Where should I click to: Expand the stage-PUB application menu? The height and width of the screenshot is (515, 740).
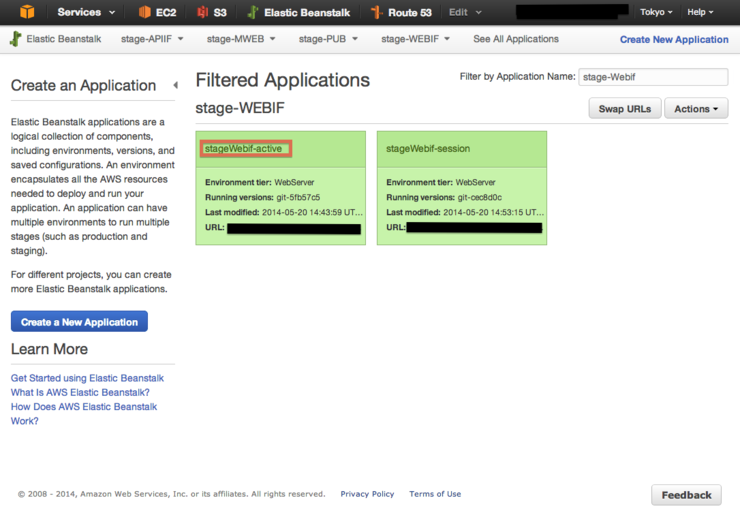tap(328, 39)
